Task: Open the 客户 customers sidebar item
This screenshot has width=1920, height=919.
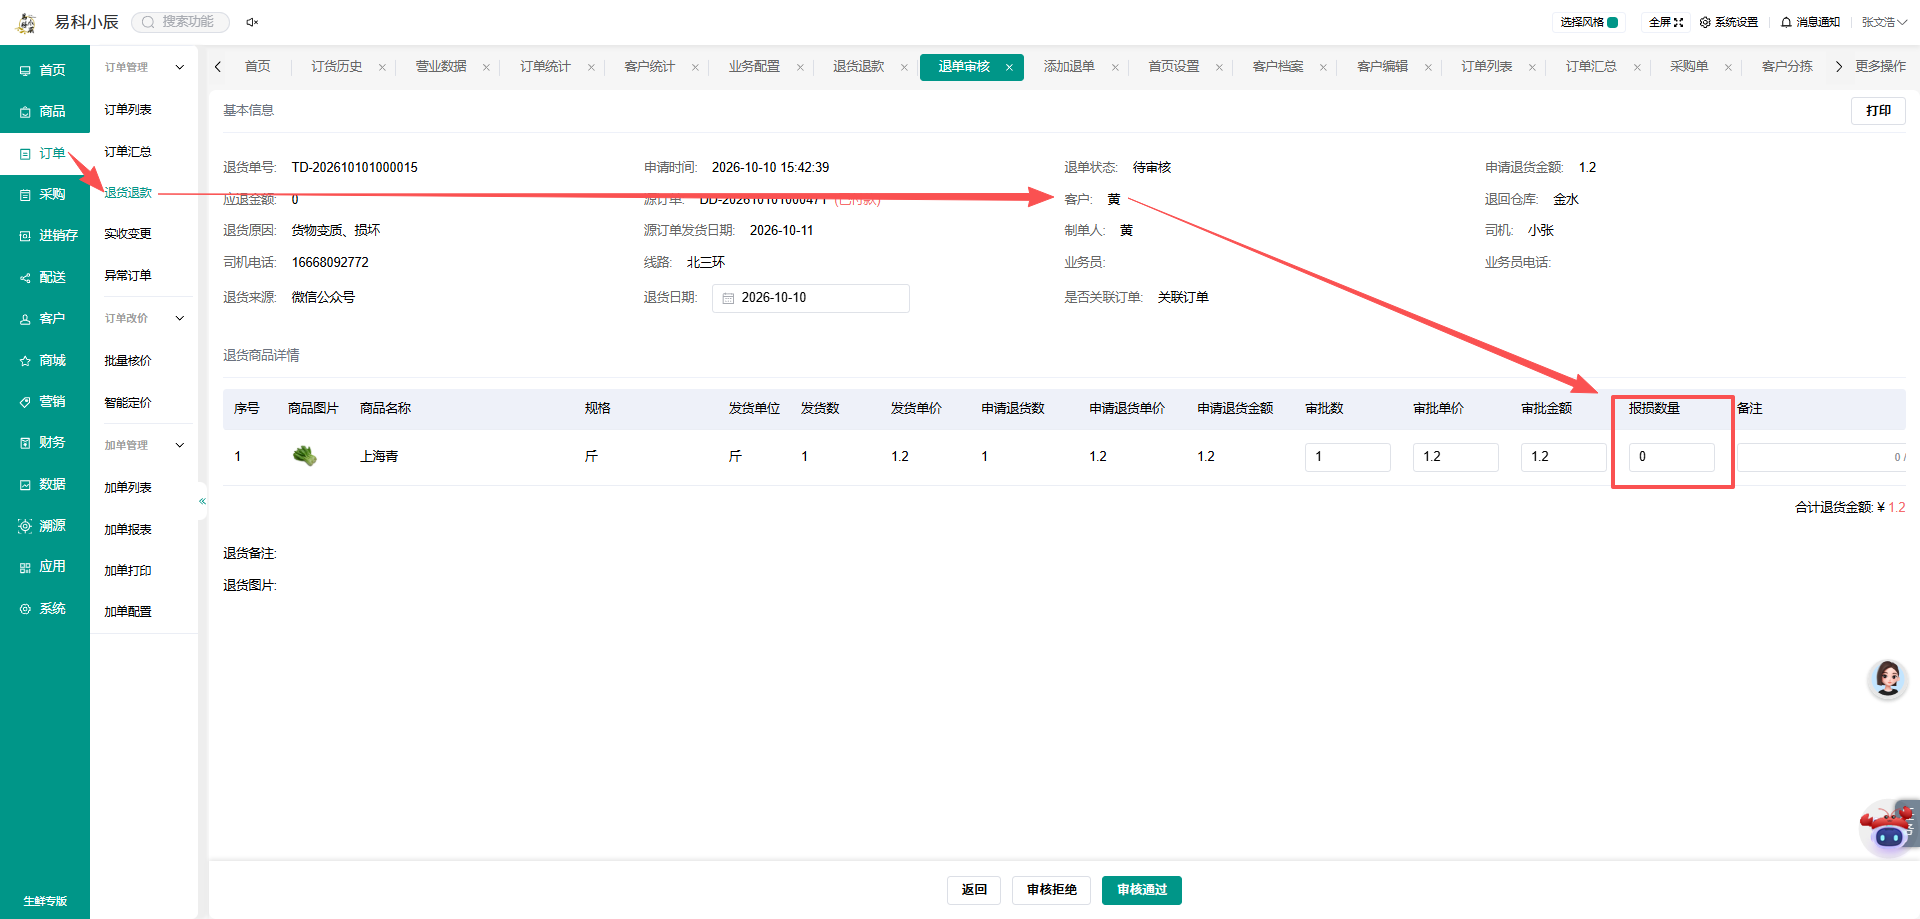Action: [x=43, y=318]
